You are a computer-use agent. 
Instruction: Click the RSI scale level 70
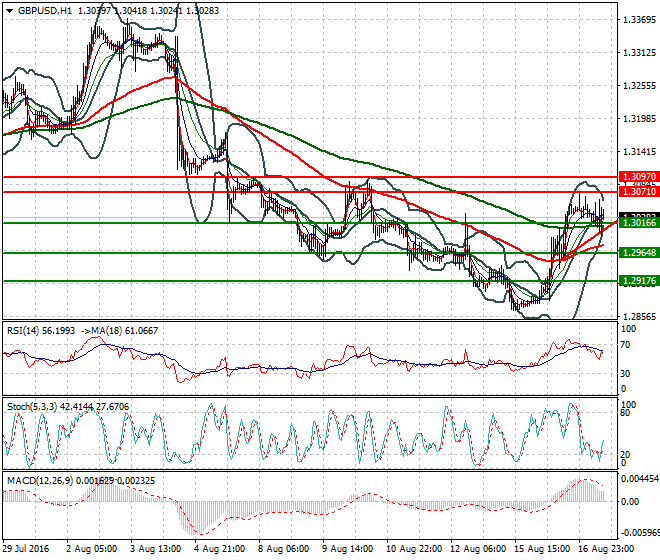(x=626, y=345)
